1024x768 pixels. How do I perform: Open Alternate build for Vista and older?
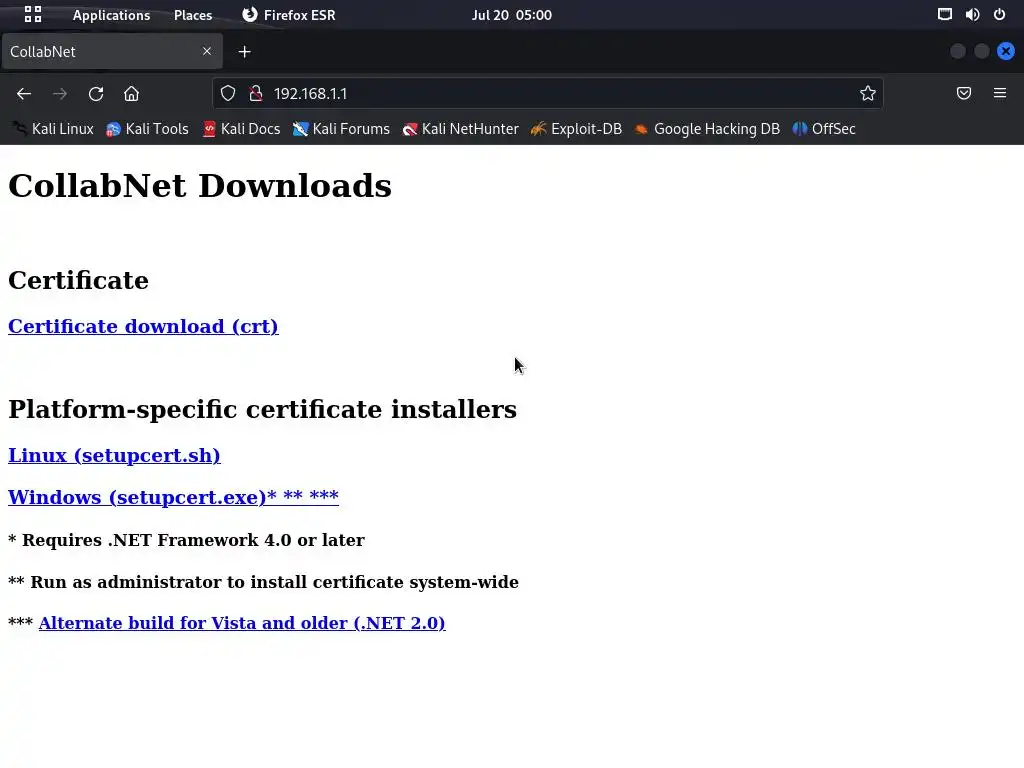(x=242, y=623)
